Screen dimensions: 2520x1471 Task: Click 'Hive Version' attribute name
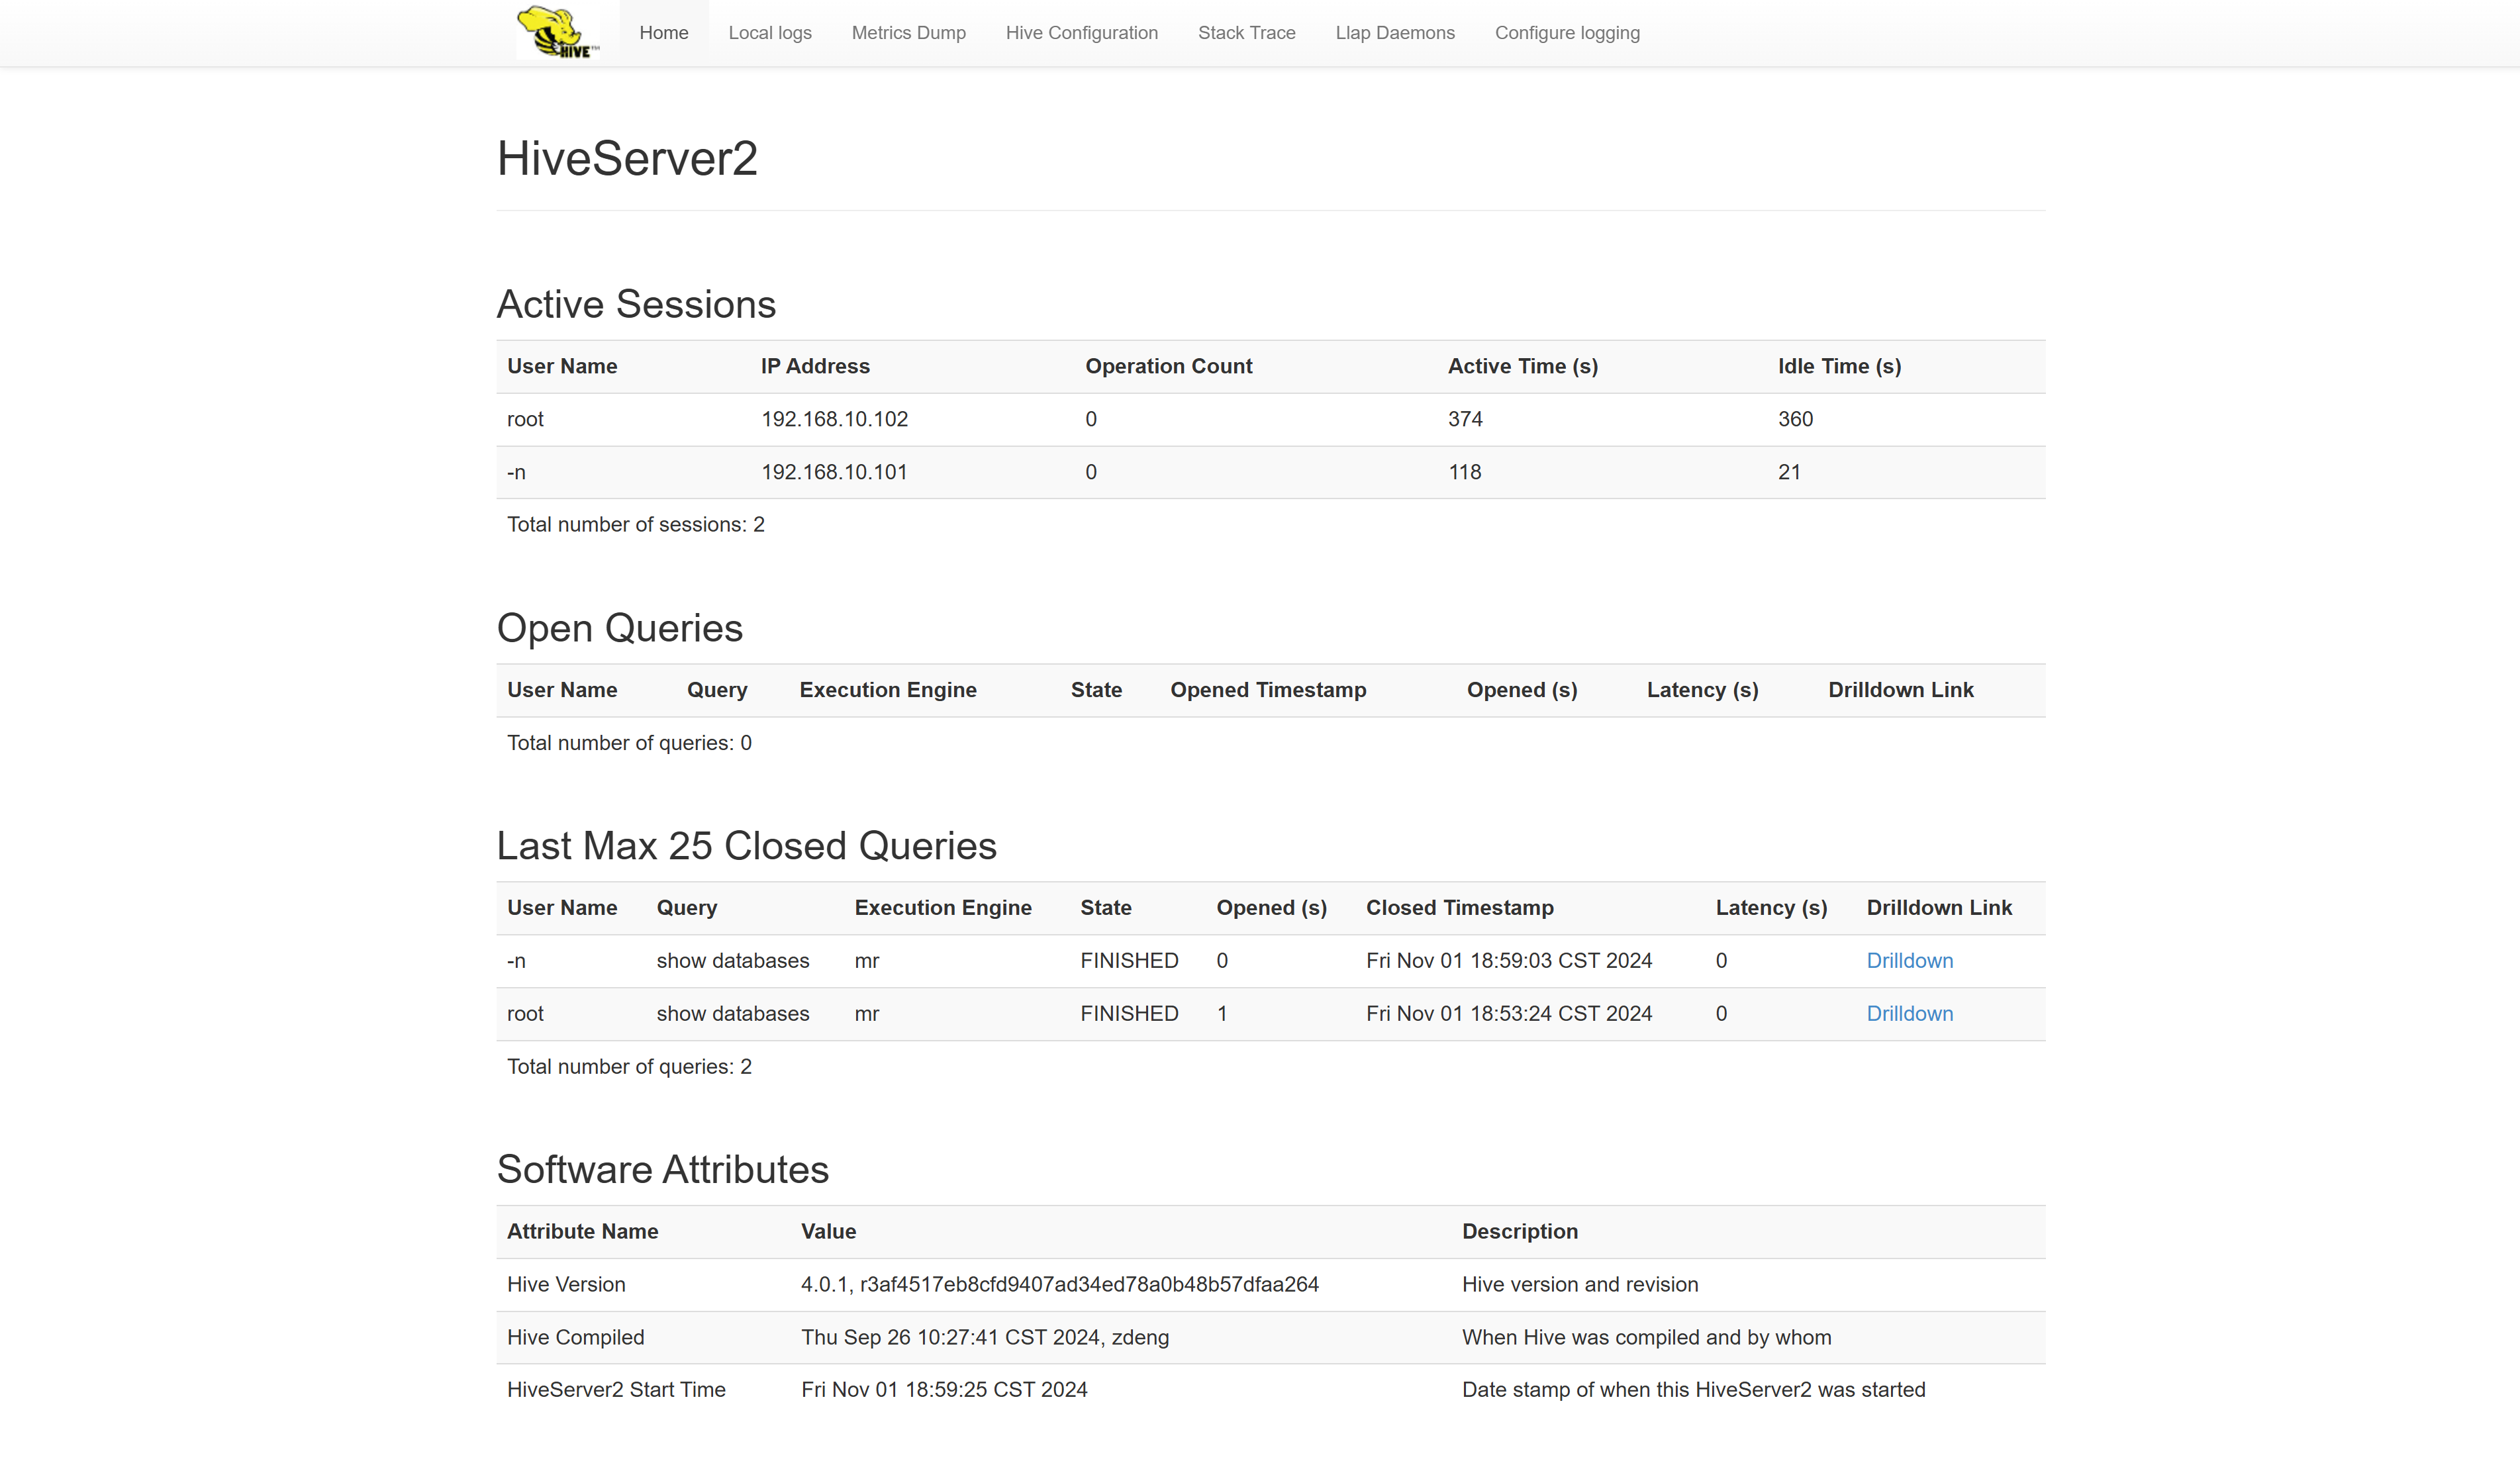click(566, 1285)
